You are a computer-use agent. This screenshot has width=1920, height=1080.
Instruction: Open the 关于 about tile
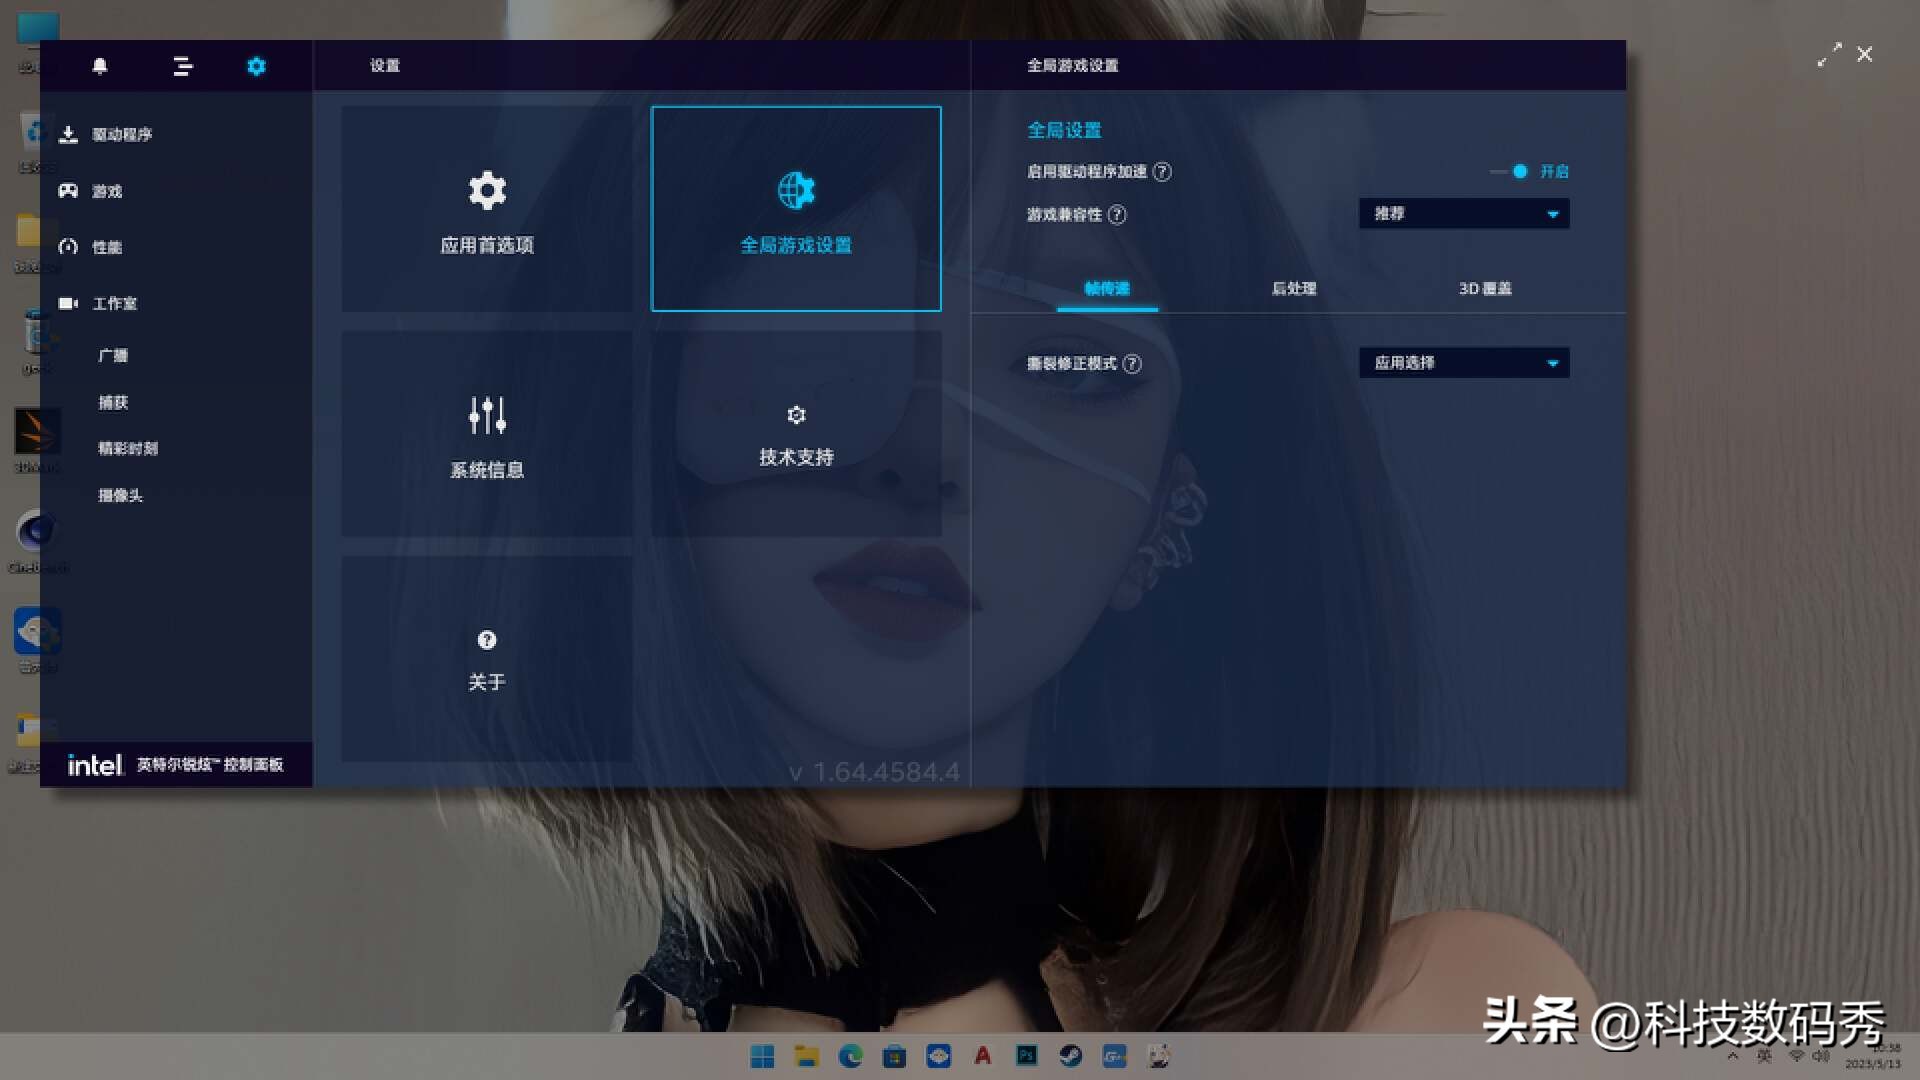tap(487, 660)
